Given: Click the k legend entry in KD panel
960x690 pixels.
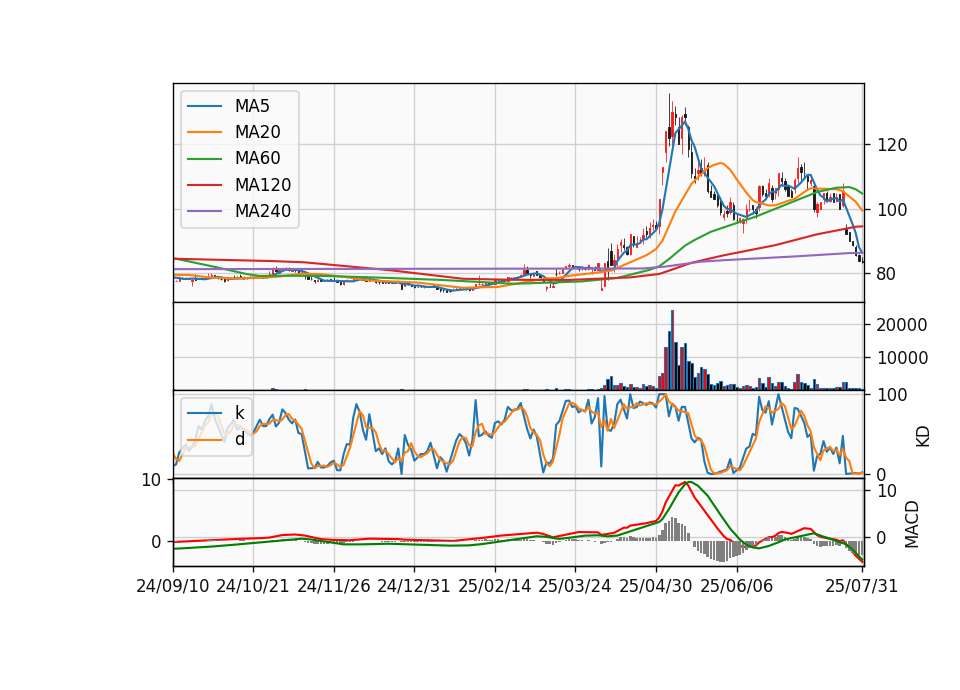Looking at the screenshot, I should tap(239, 413).
